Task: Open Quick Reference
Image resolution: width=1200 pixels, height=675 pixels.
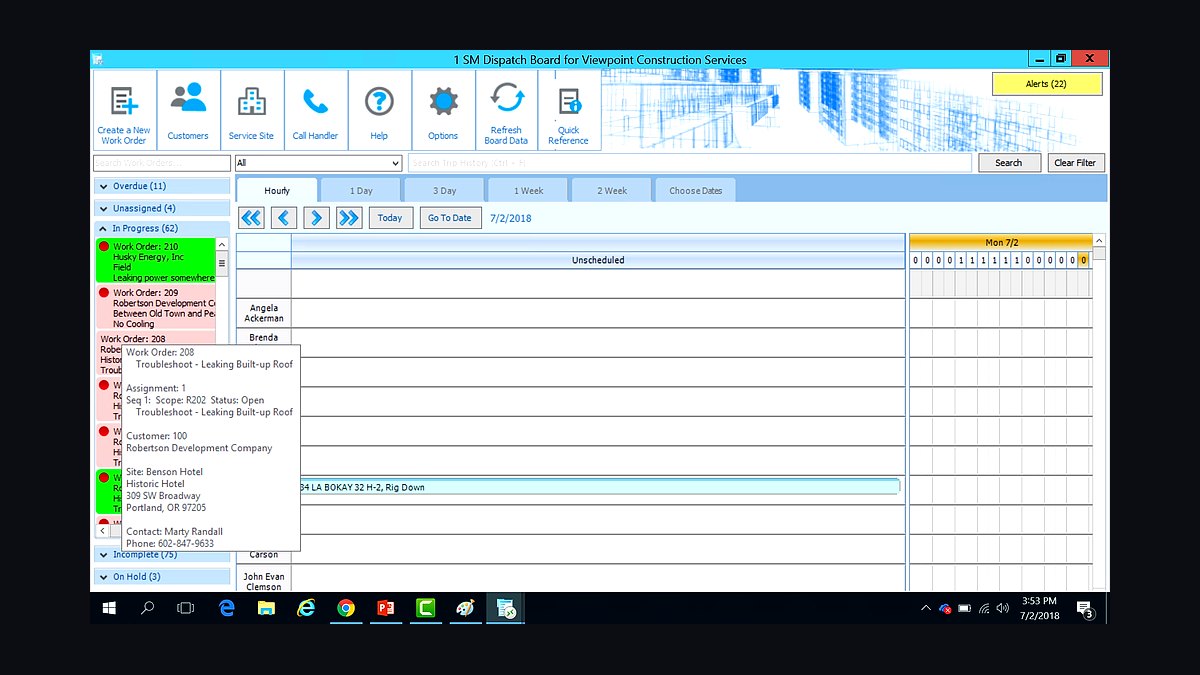Action: click(x=568, y=110)
